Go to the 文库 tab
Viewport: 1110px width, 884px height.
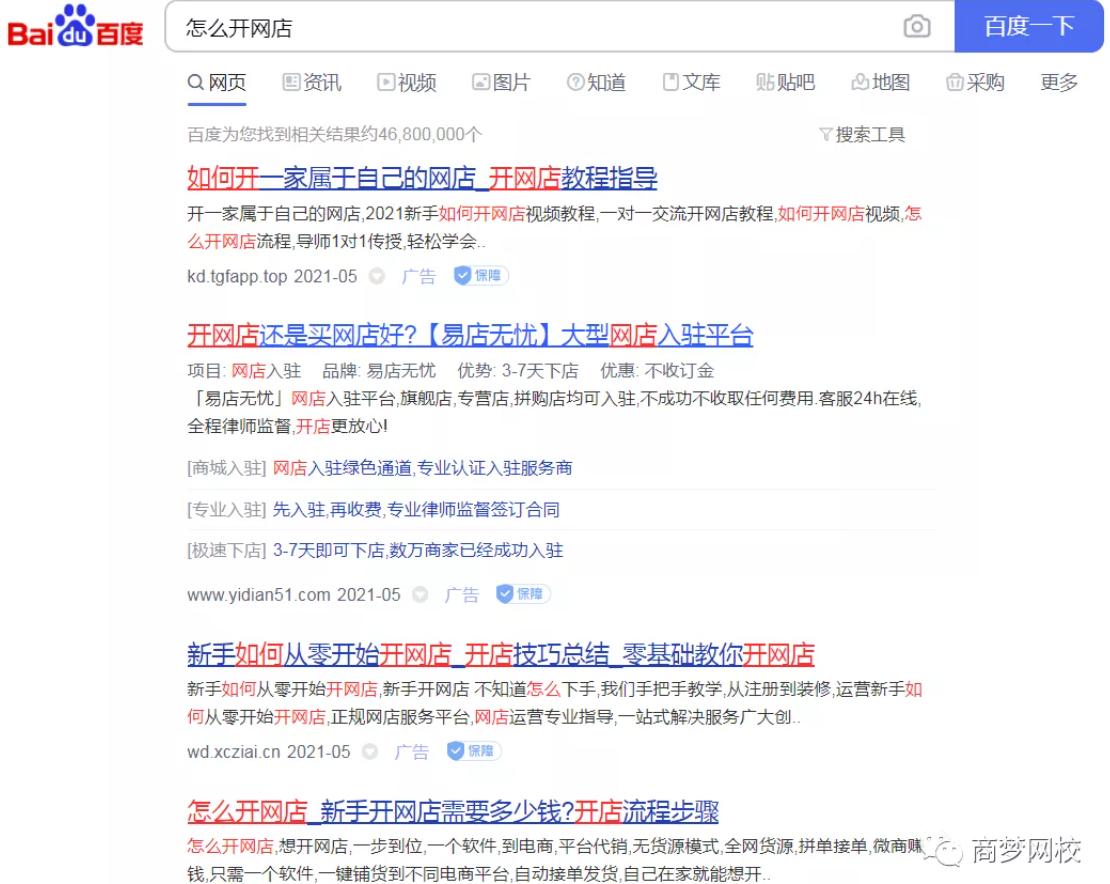(691, 83)
